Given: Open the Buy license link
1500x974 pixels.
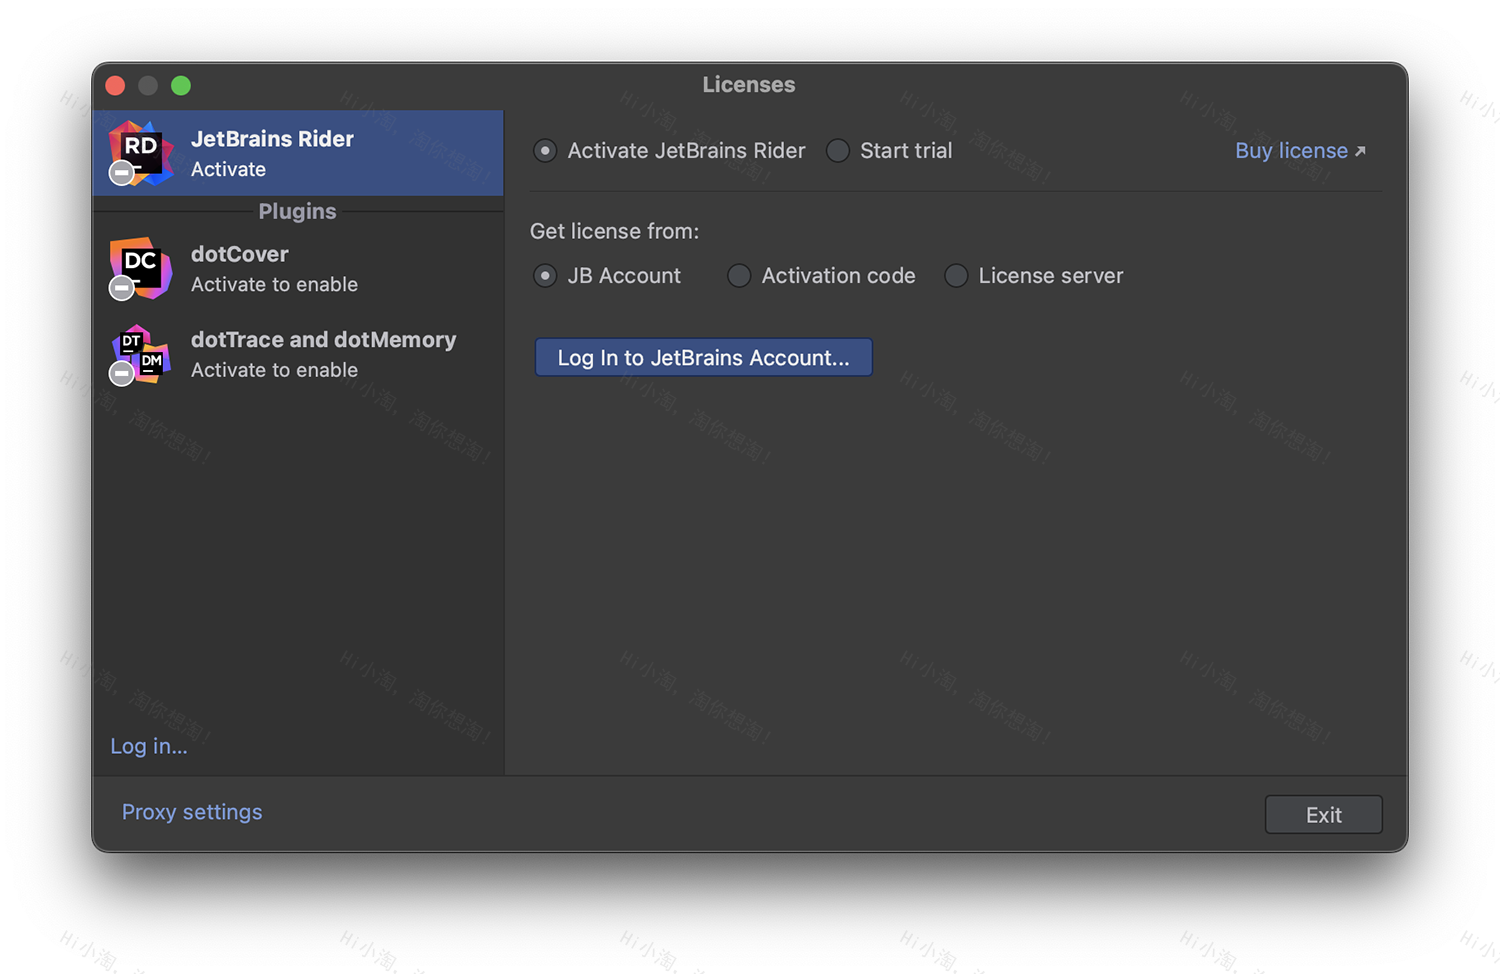Looking at the screenshot, I should 1291,150.
